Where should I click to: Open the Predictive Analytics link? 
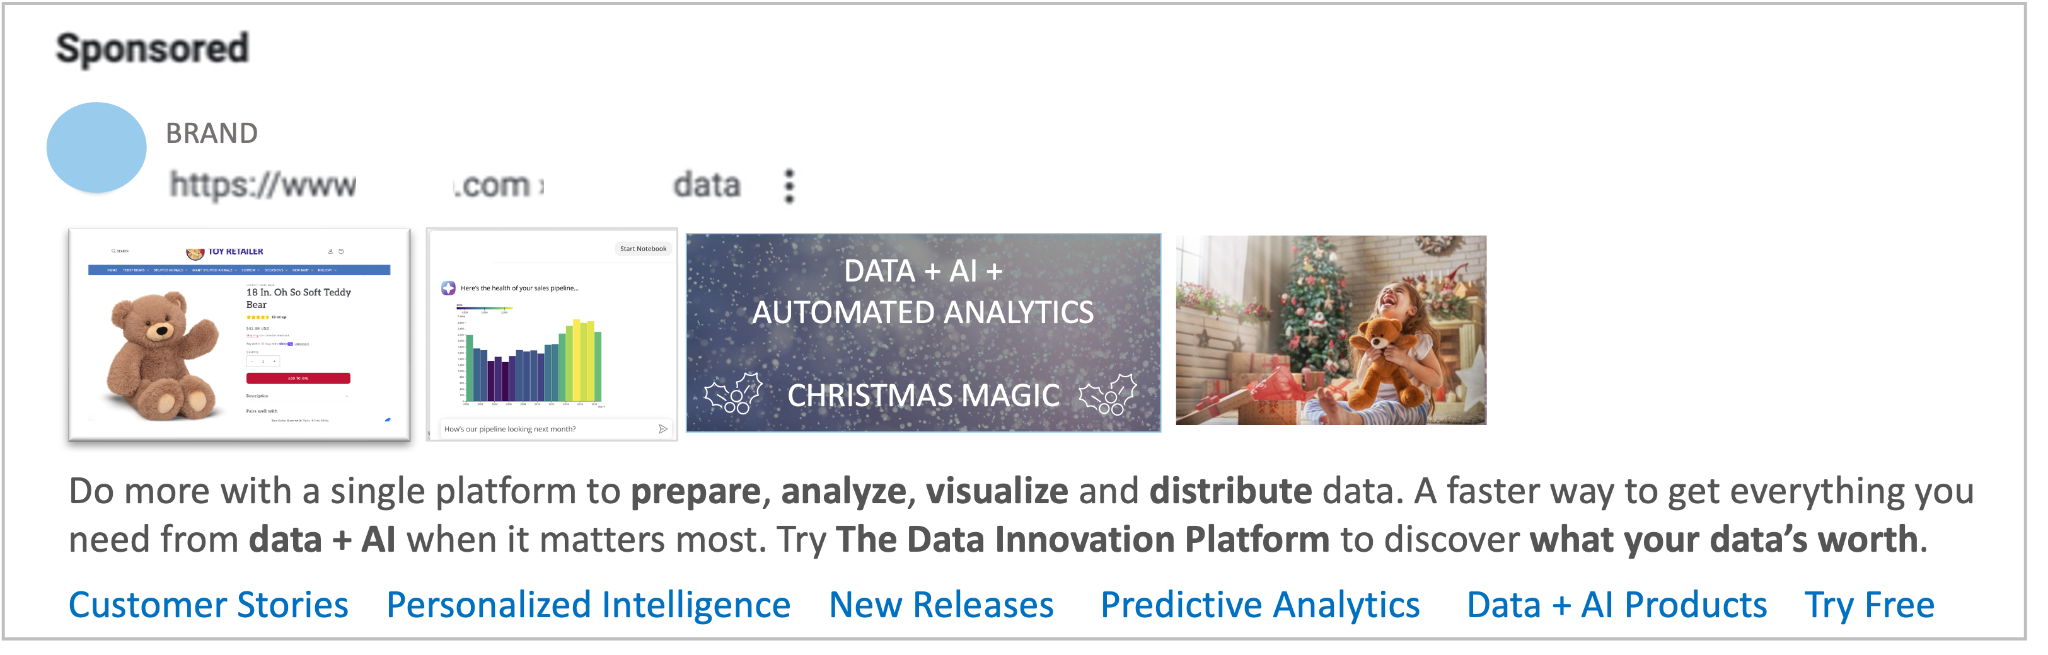tap(1260, 605)
